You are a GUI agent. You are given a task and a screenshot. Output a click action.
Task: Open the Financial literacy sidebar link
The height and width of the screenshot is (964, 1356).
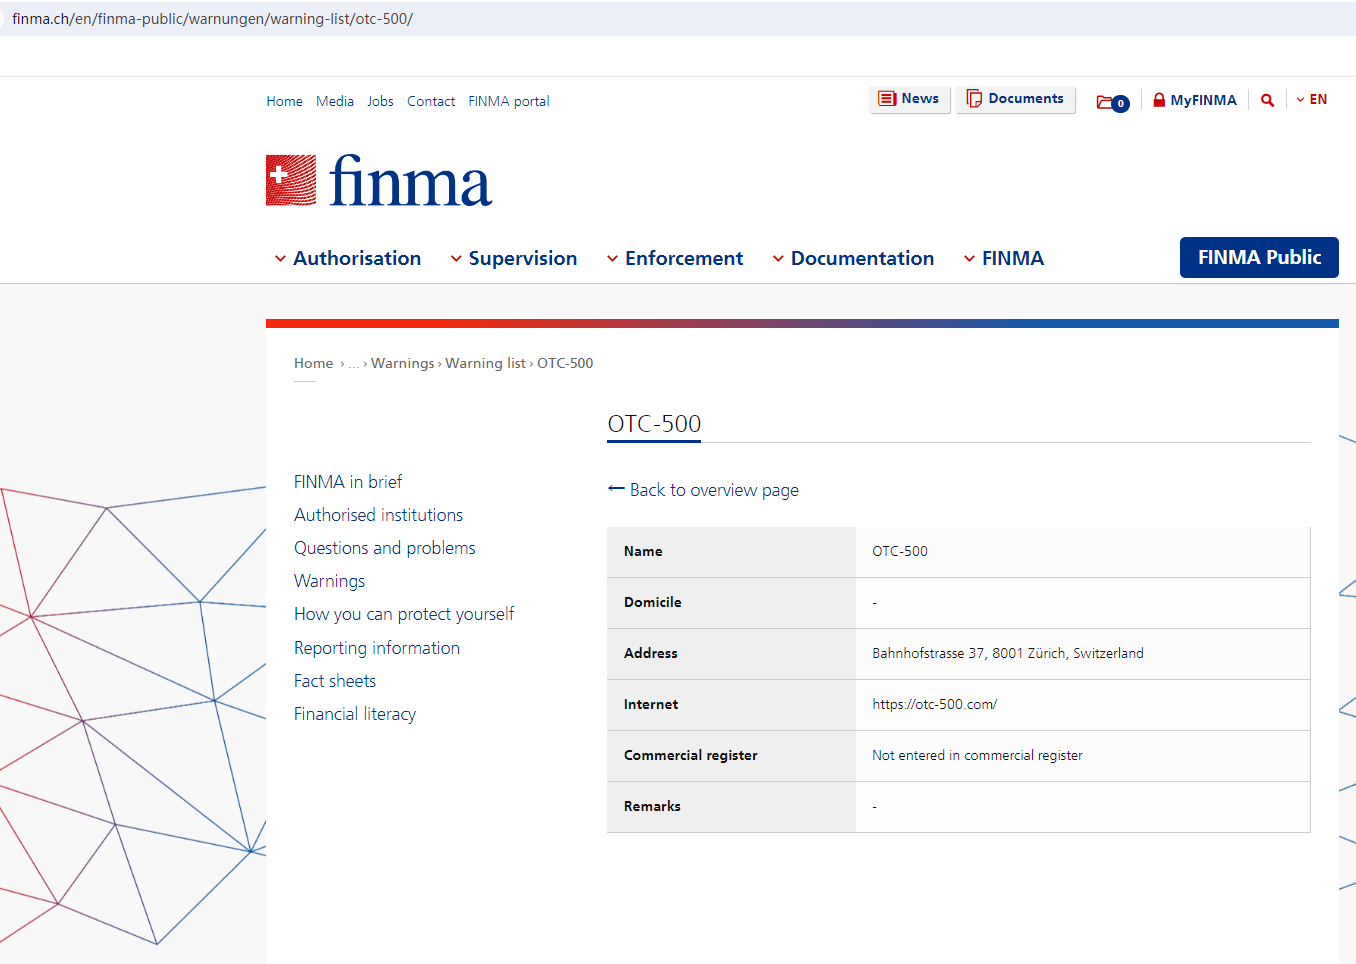pyautogui.click(x=354, y=714)
